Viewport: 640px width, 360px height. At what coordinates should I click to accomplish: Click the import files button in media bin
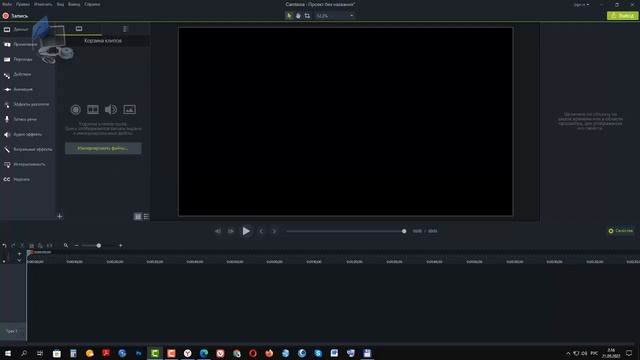(103, 148)
